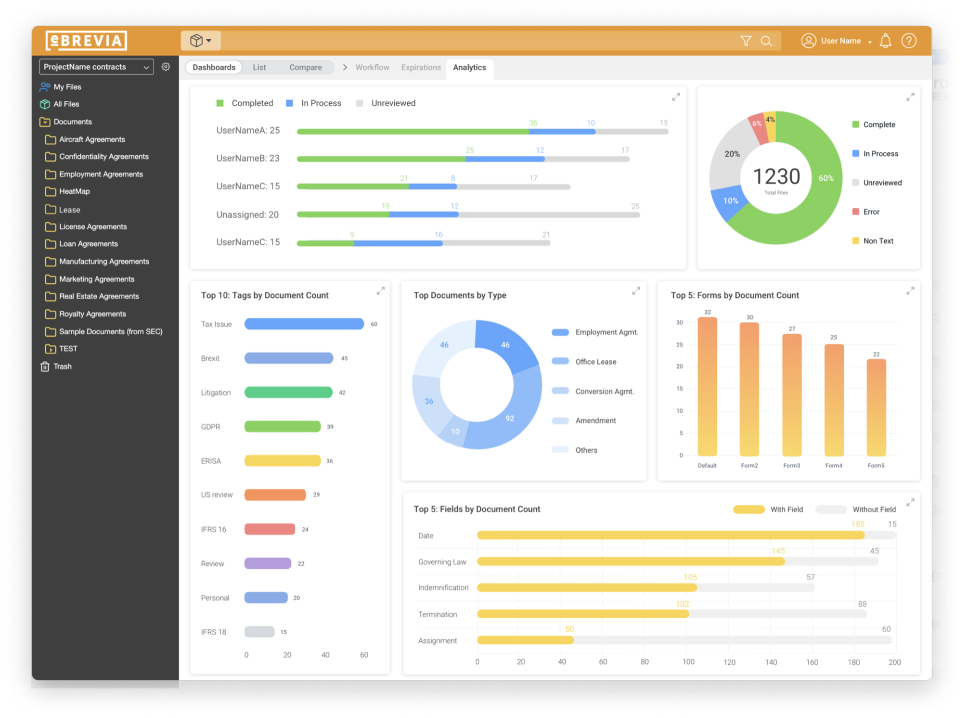964x718 pixels.
Task: Expand the user progress chart panel
Action: click(x=676, y=97)
